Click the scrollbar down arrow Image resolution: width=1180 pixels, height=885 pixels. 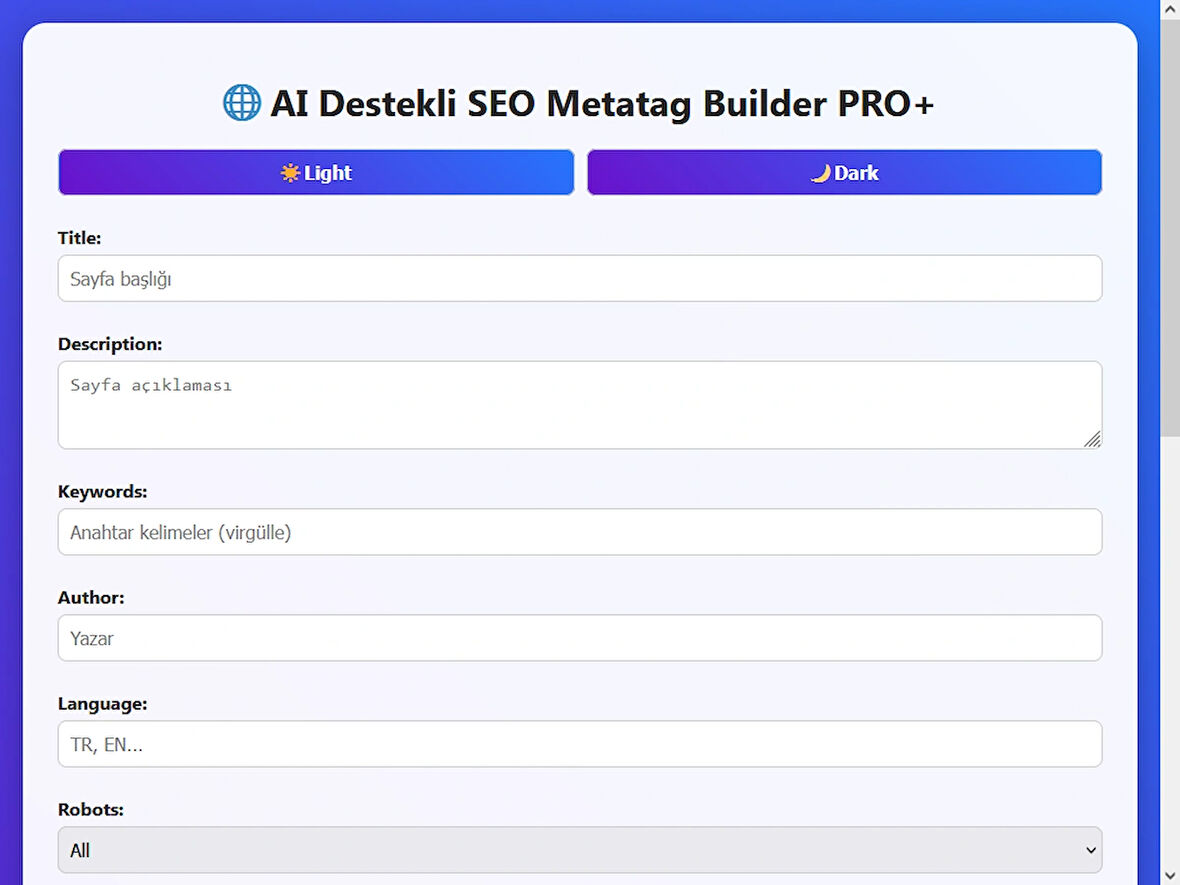point(1169,876)
